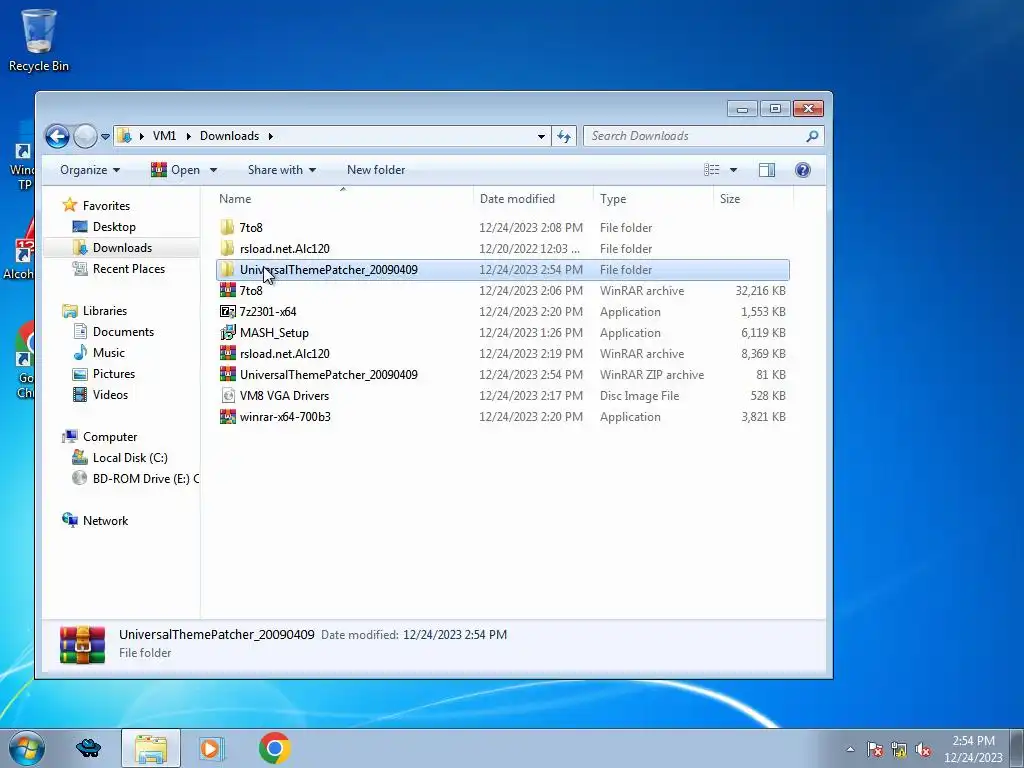Click the spy hat taskbar icon

(x=88, y=748)
